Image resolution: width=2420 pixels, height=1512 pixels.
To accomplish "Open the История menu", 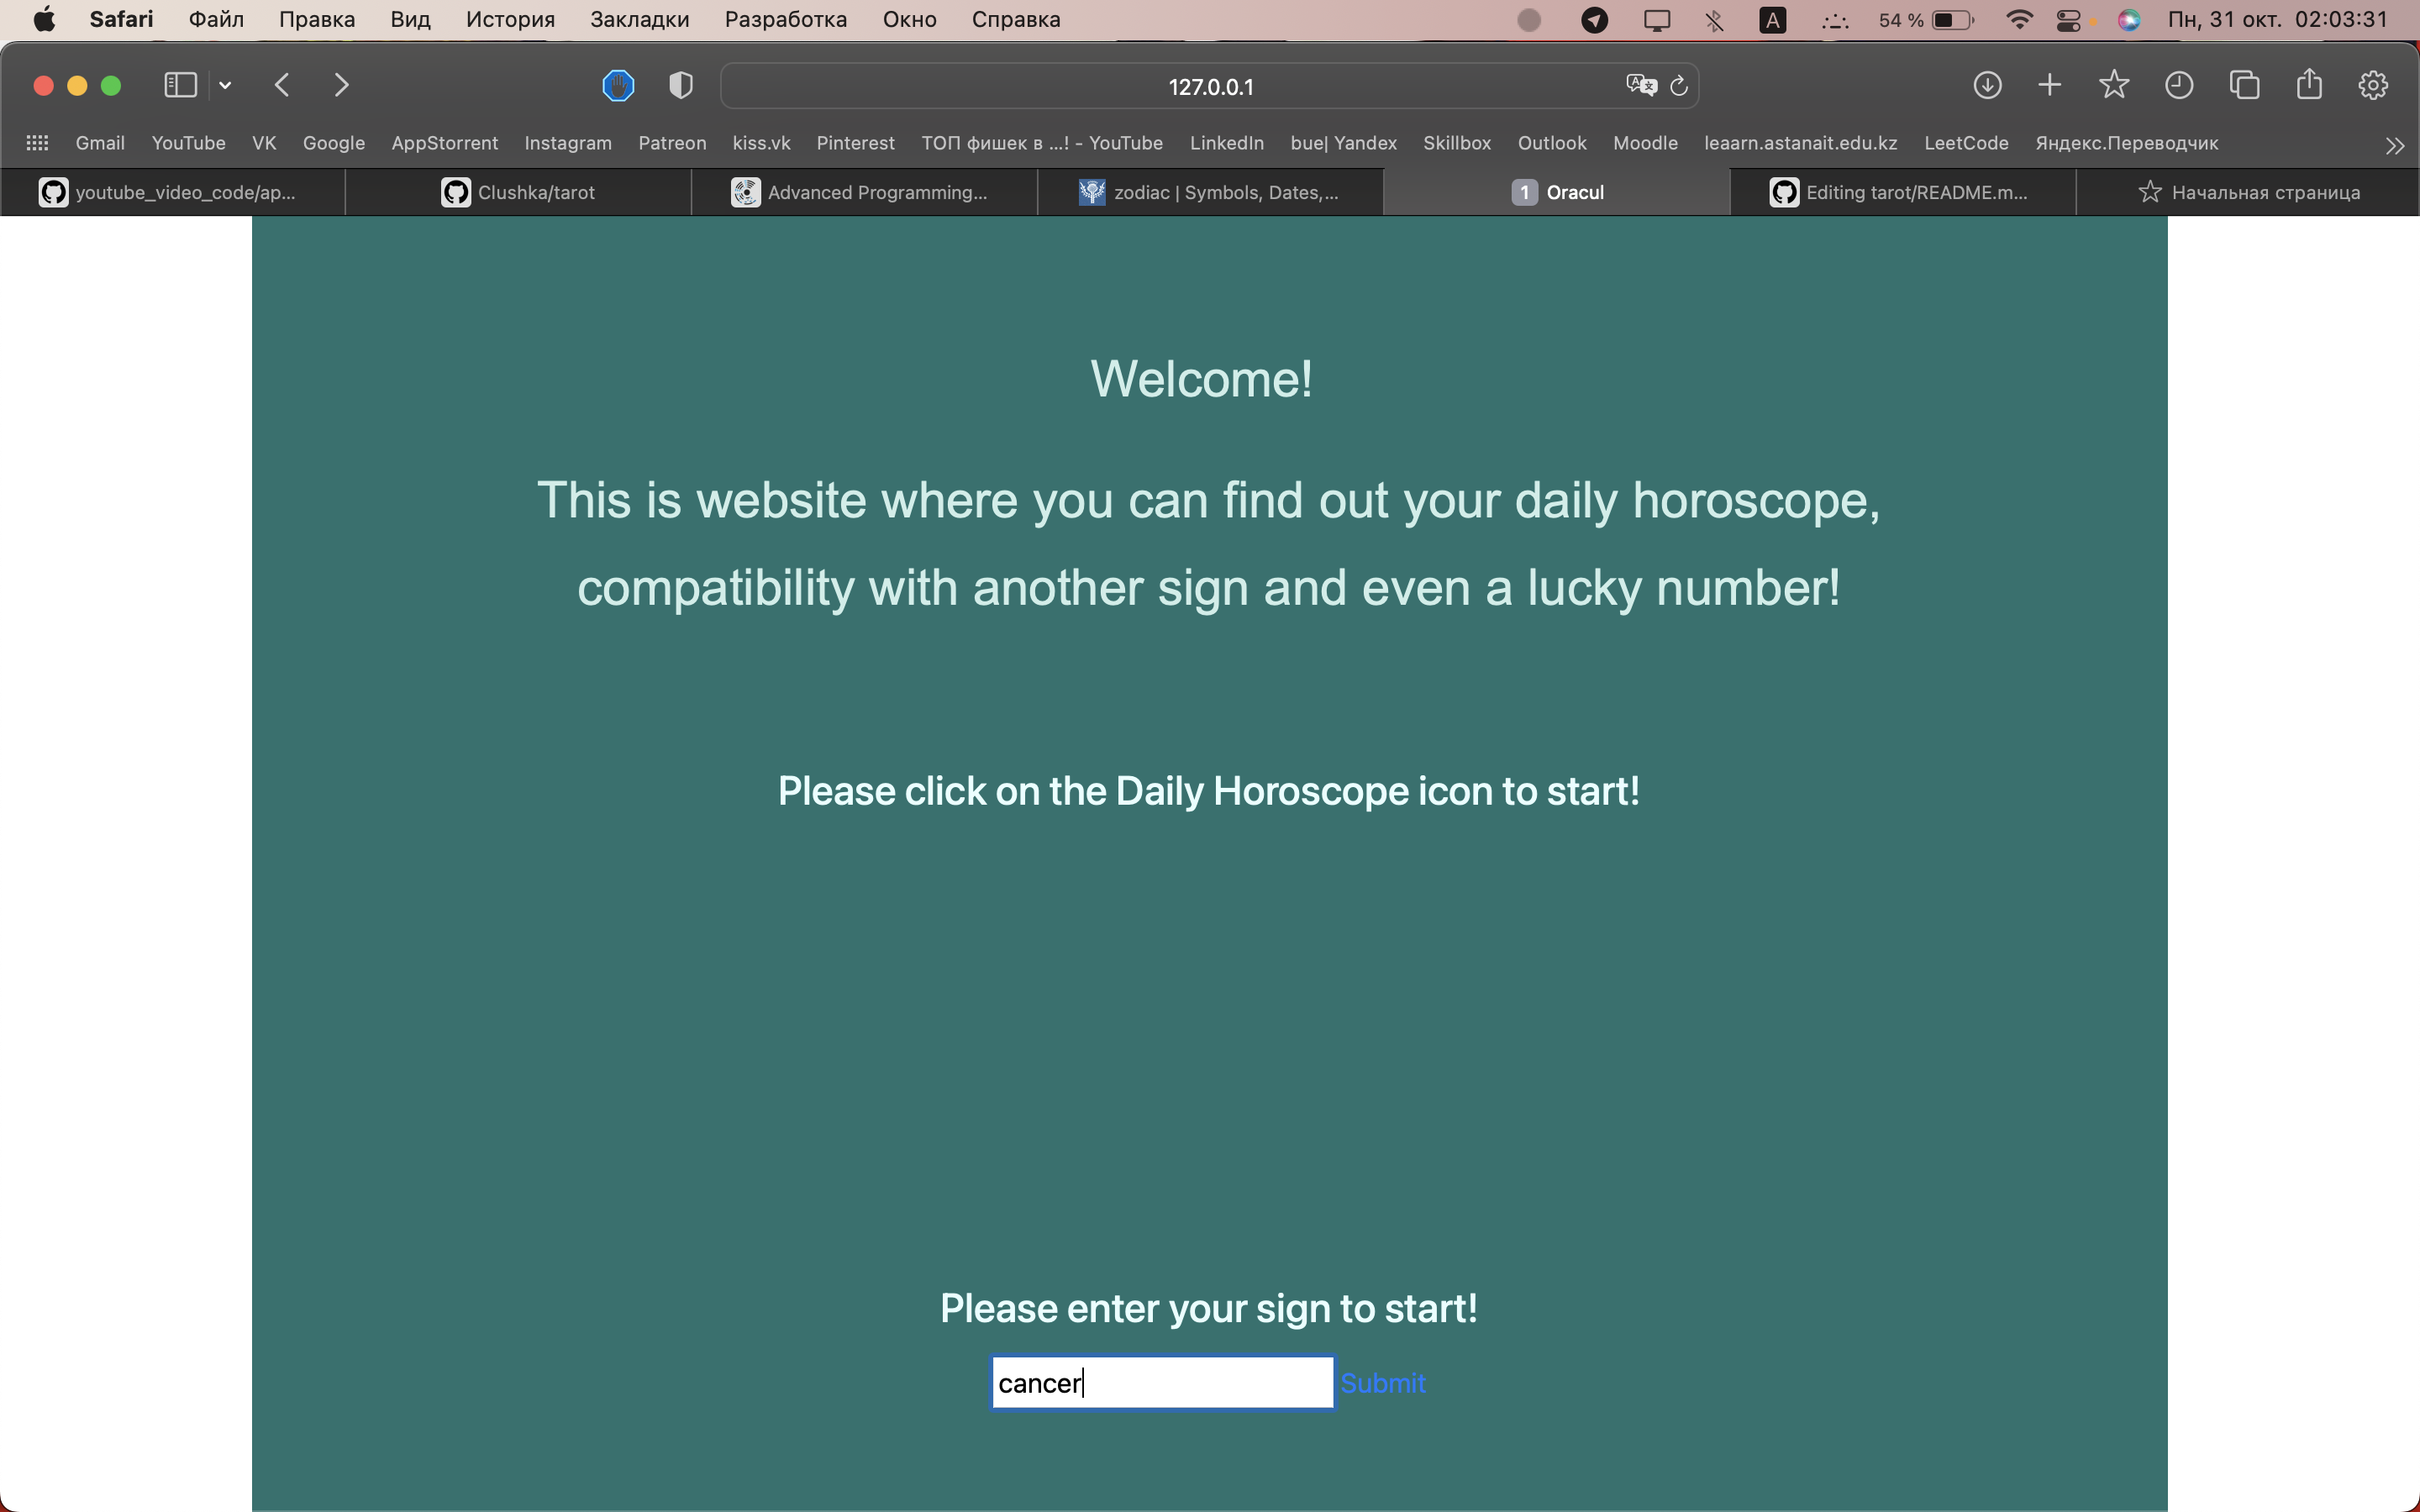I will click(x=510, y=19).
